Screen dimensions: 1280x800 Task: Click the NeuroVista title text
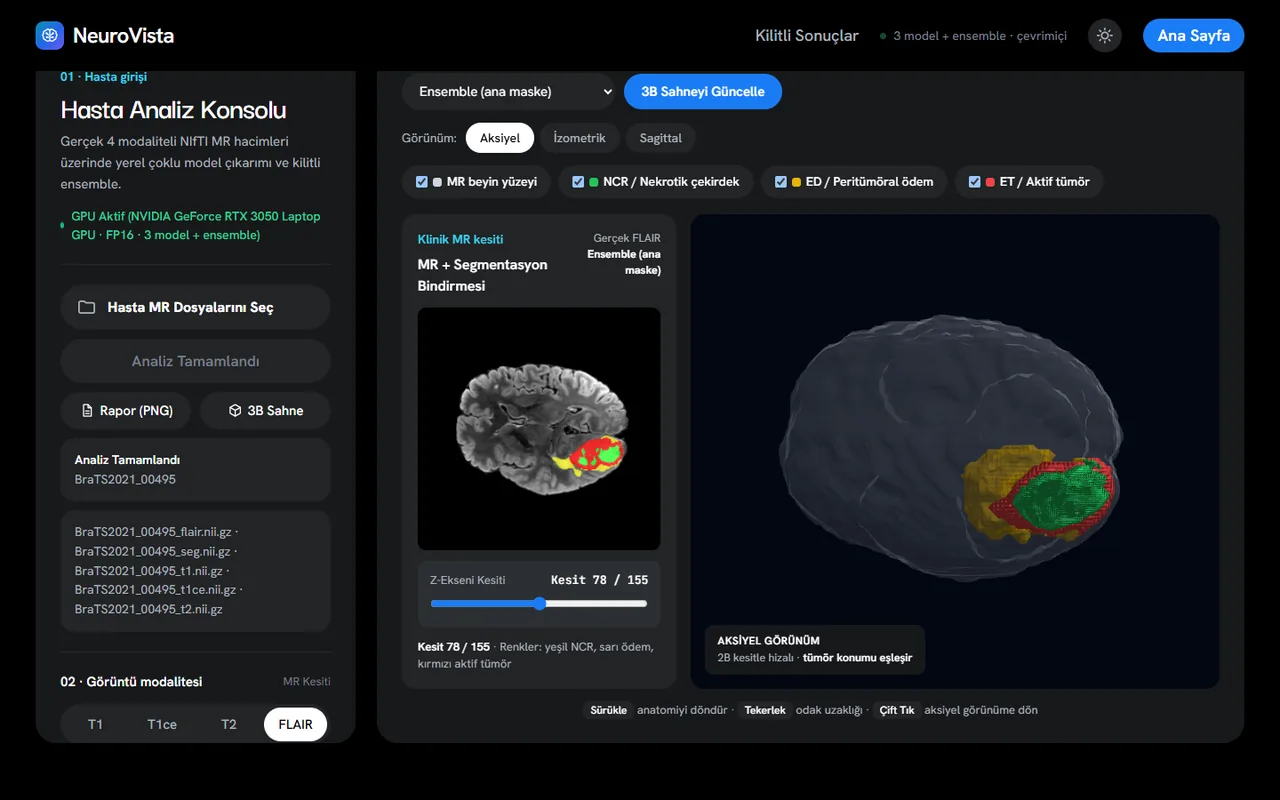[123, 36]
